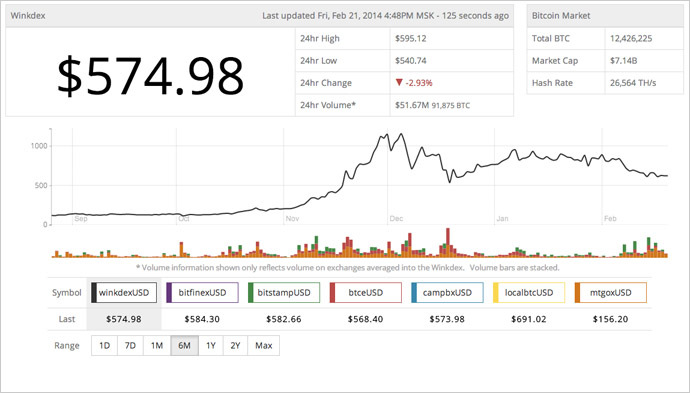Click the Dec label on chart axis
The width and height of the screenshot is (690, 393).
pyautogui.click(x=396, y=218)
